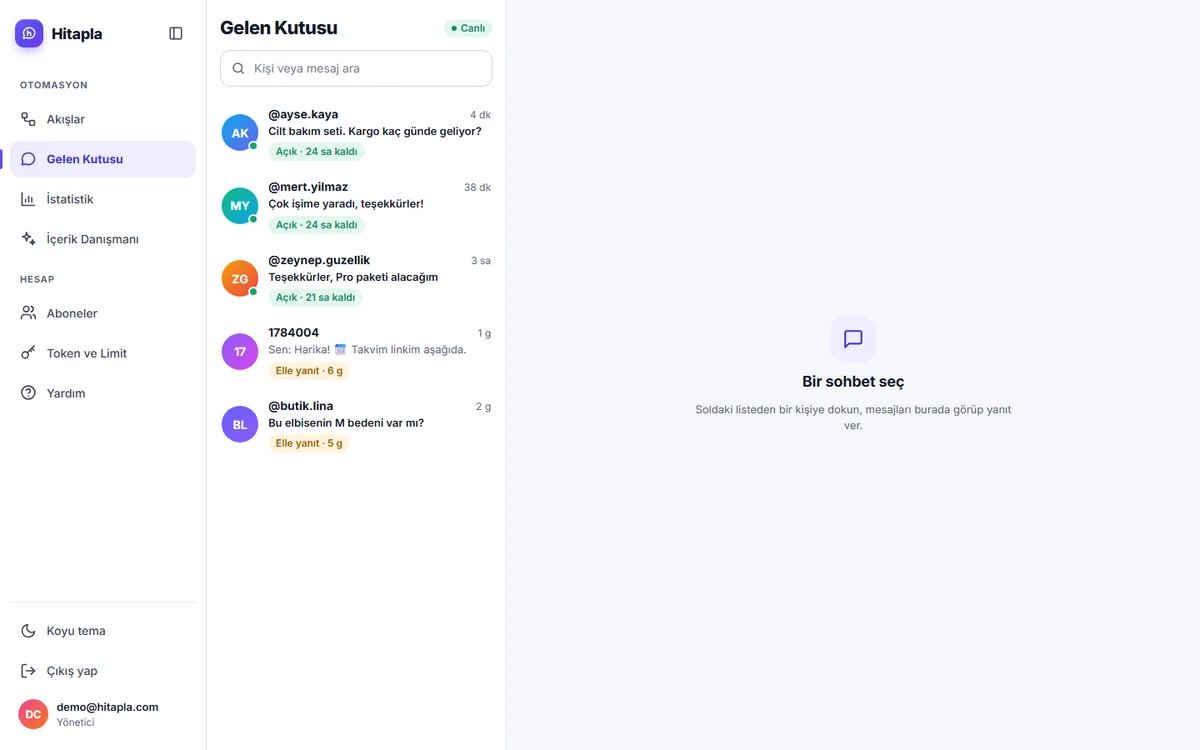Click the 17 avatar for 1784004
The height and width of the screenshot is (750, 1200).
(240, 352)
